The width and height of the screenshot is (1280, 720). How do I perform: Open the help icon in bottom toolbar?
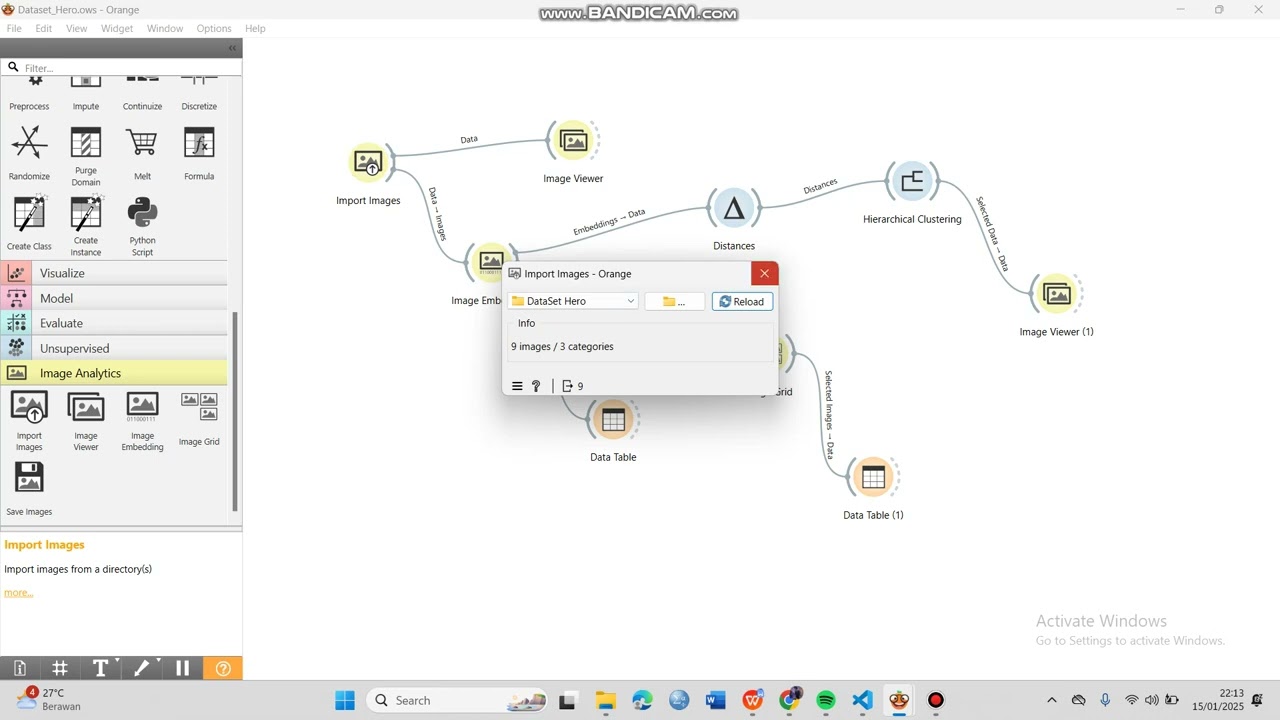click(223, 668)
